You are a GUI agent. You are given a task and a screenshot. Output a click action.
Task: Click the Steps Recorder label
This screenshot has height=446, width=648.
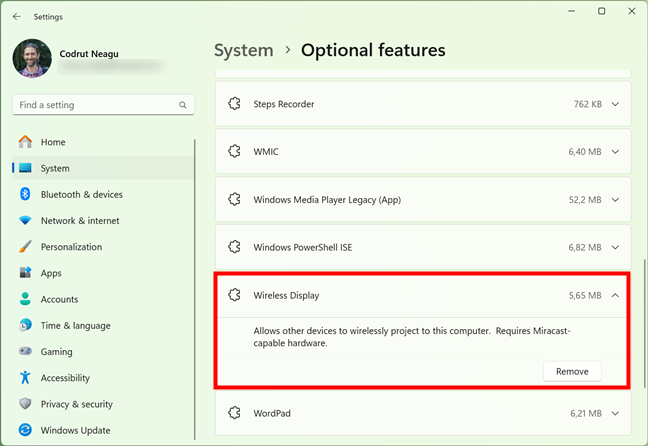tap(284, 104)
